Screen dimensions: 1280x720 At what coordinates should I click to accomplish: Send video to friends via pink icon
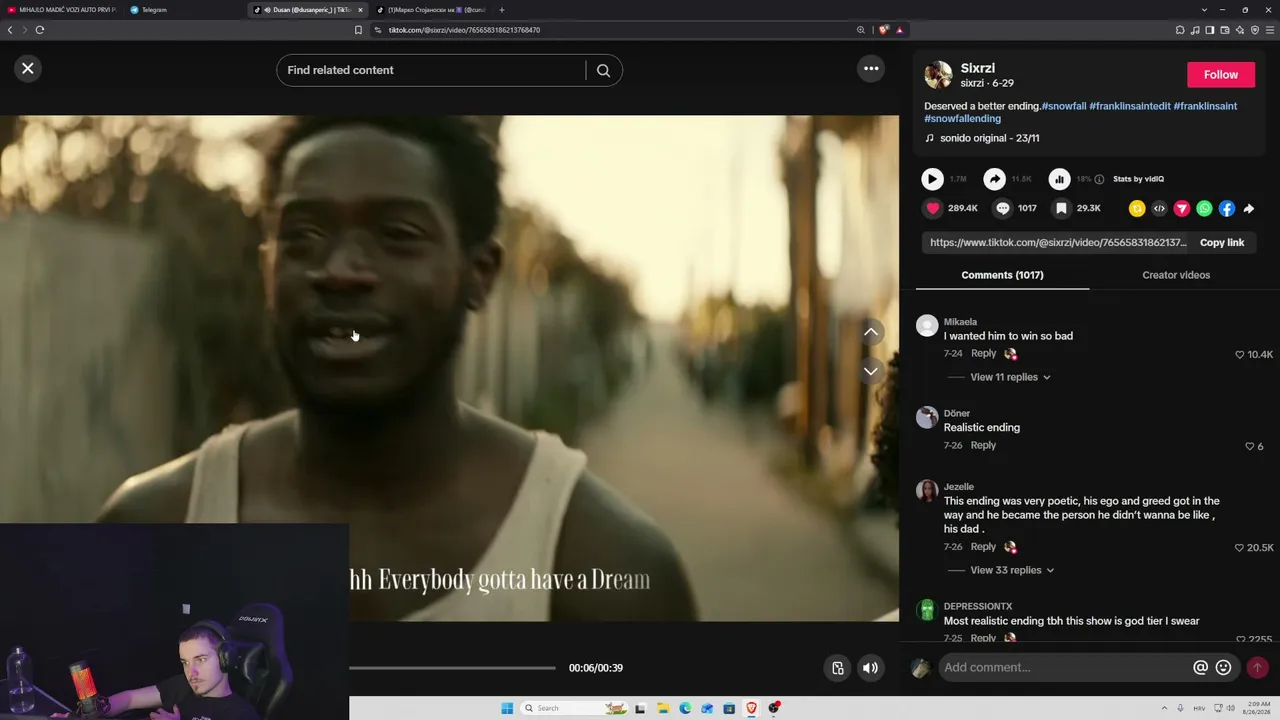[x=1182, y=209]
